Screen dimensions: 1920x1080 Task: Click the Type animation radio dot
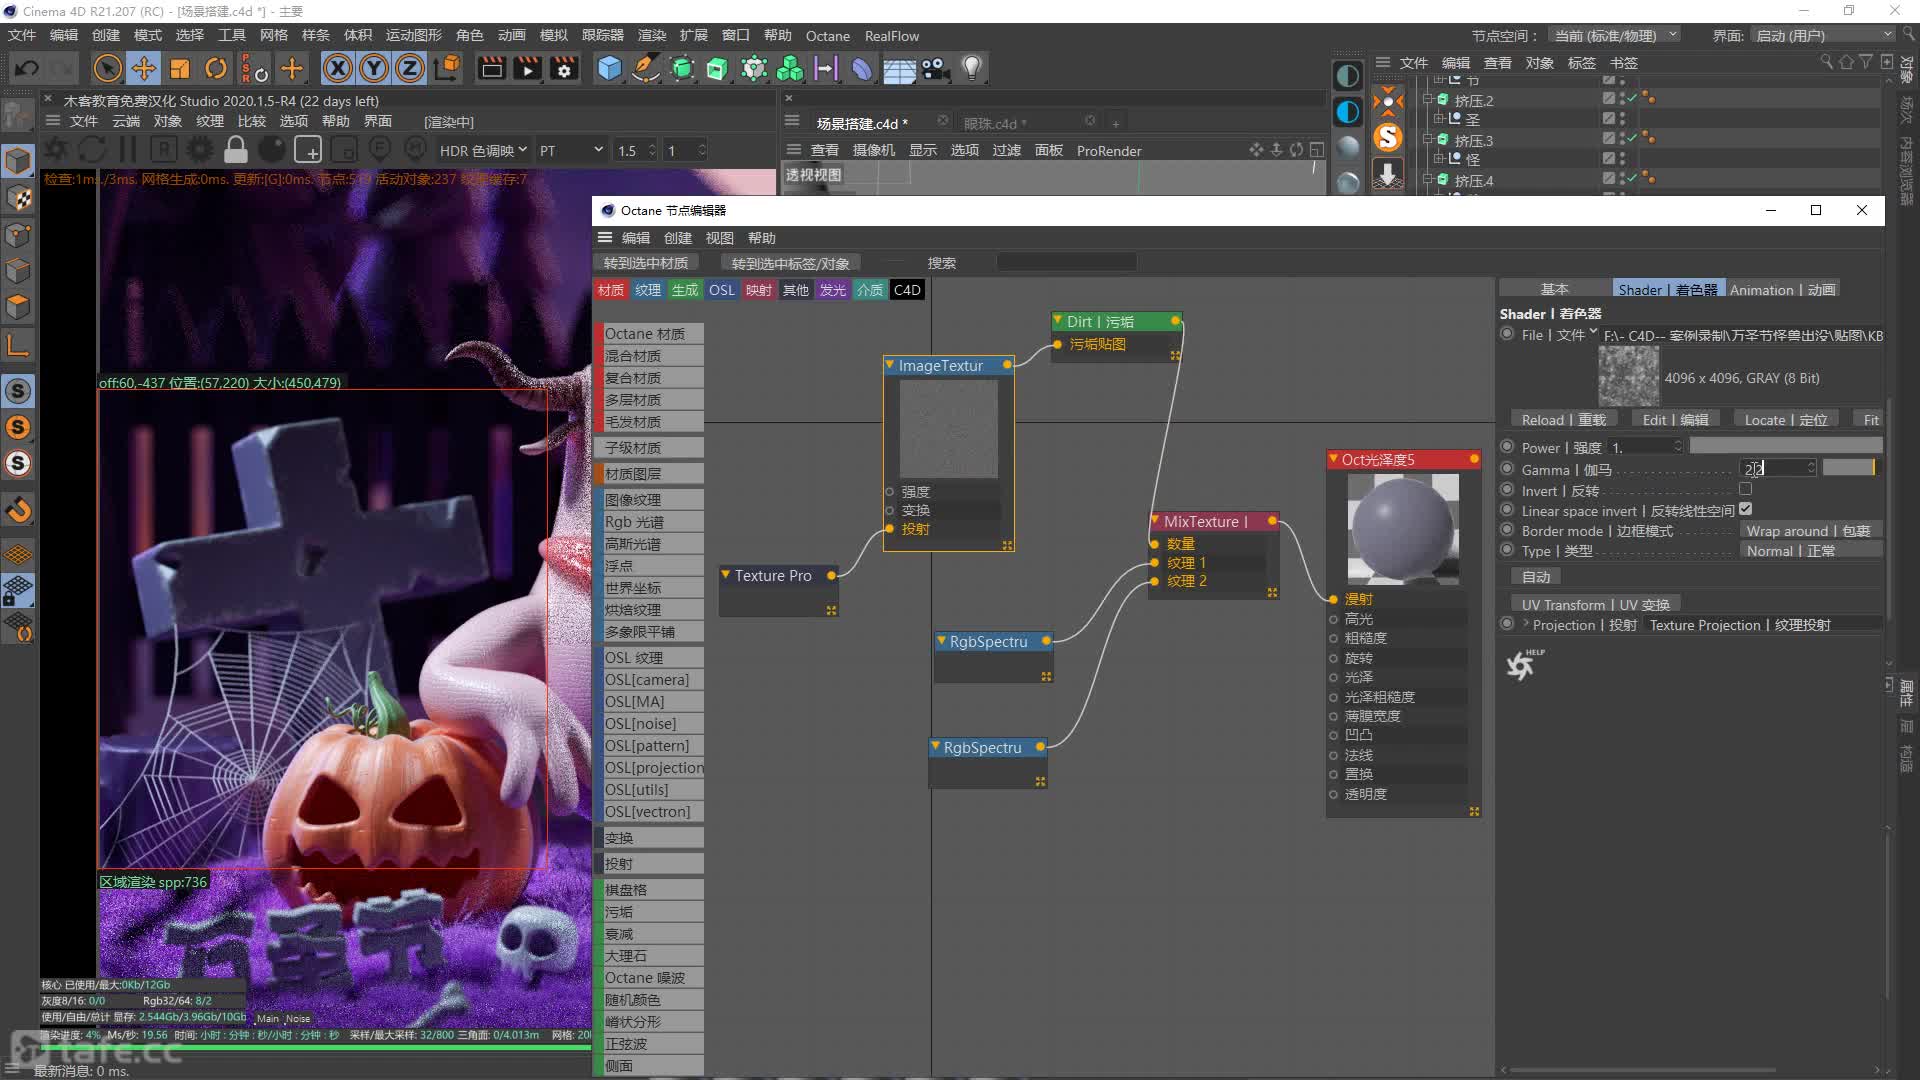tap(1507, 550)
